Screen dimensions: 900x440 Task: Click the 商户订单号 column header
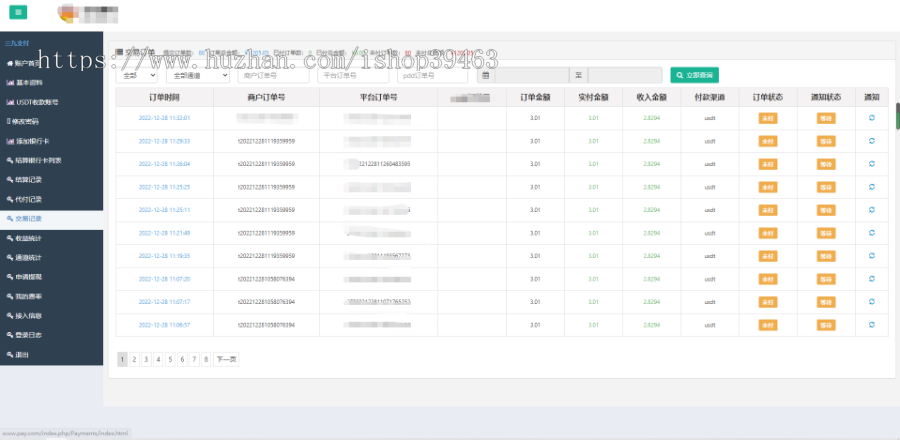(x=266, y=97)
